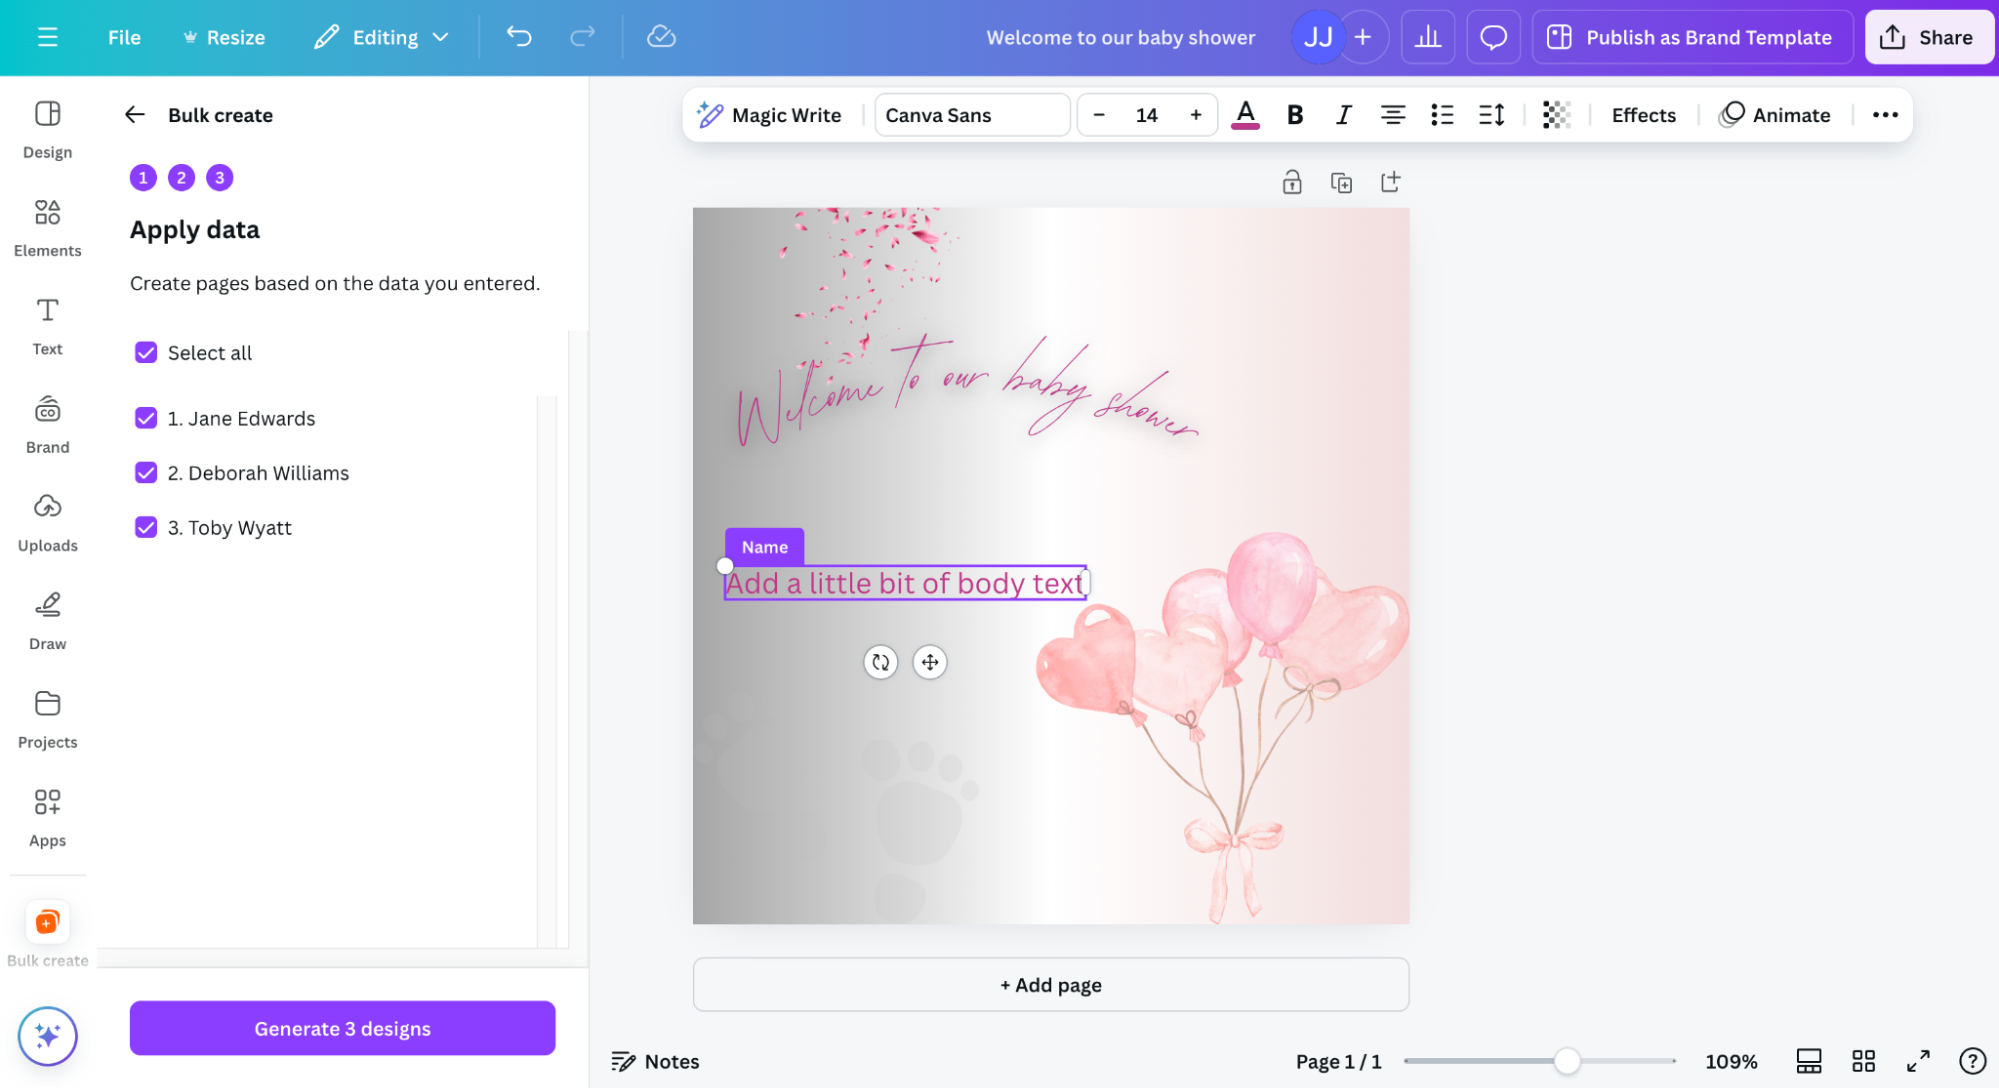Open the Bulk create app tab
1999x1089 pixels.
click(x=47, y=934)
